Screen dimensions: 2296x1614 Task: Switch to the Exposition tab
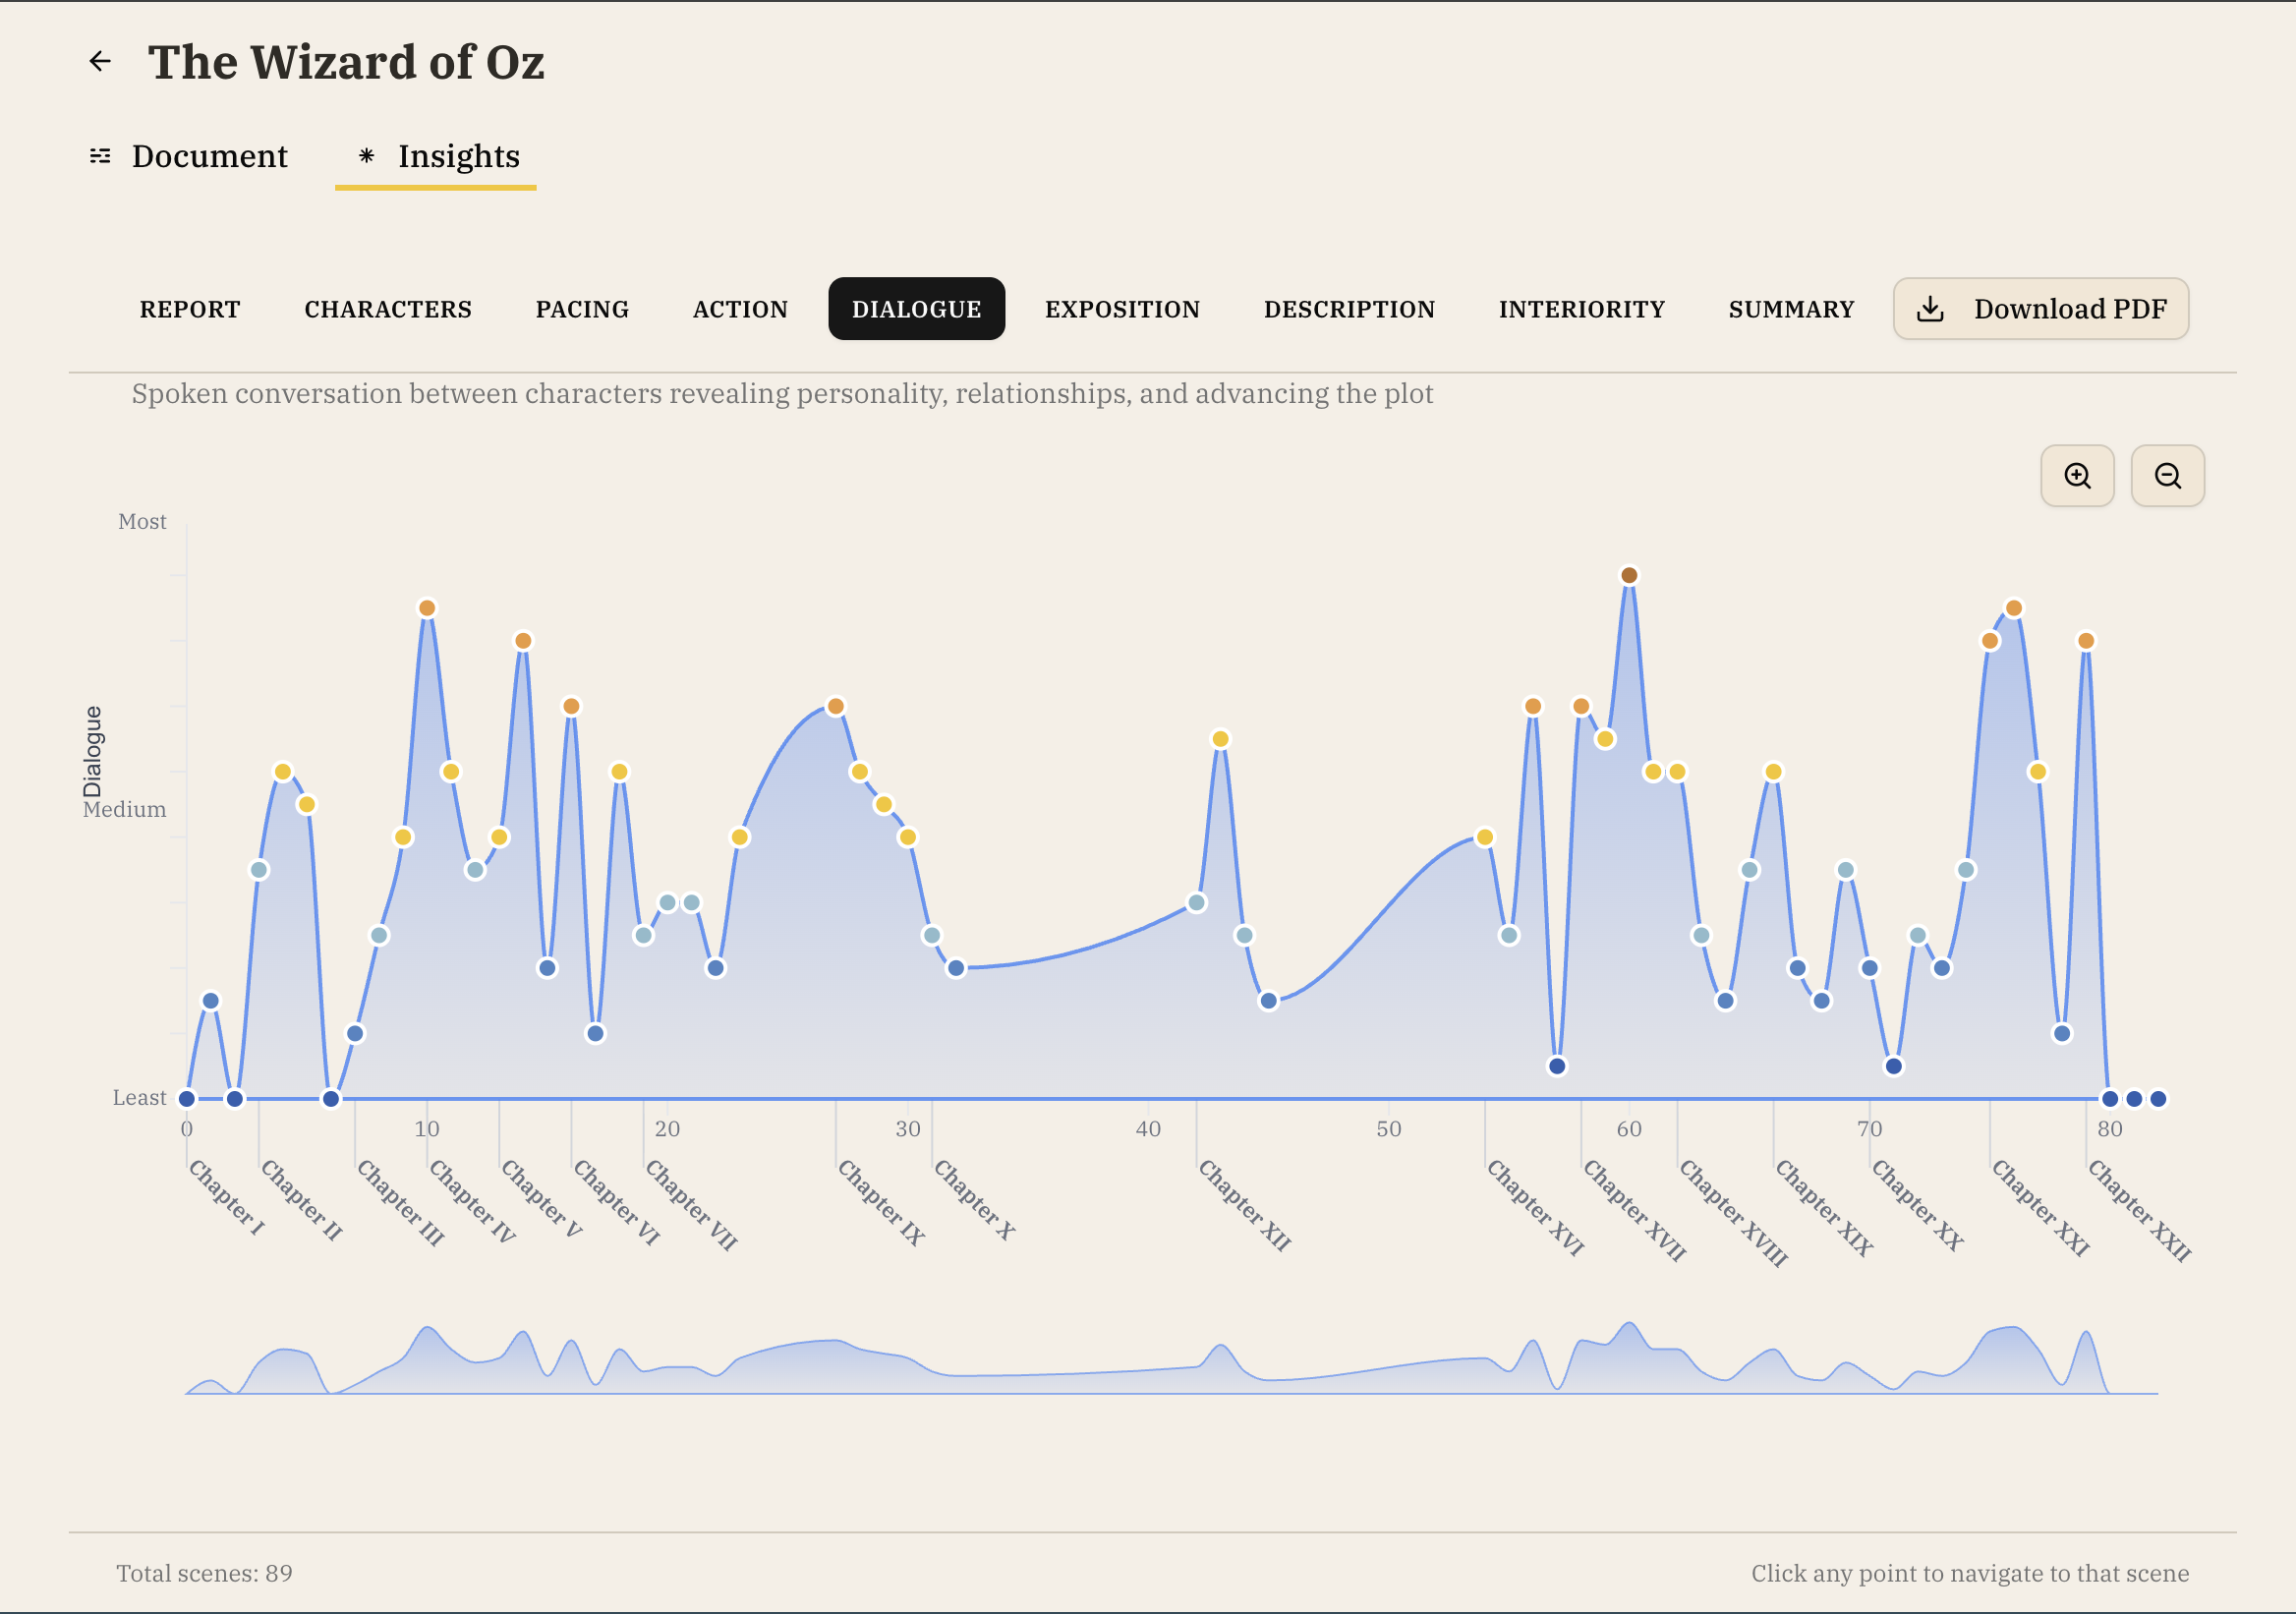point(1122,309)
